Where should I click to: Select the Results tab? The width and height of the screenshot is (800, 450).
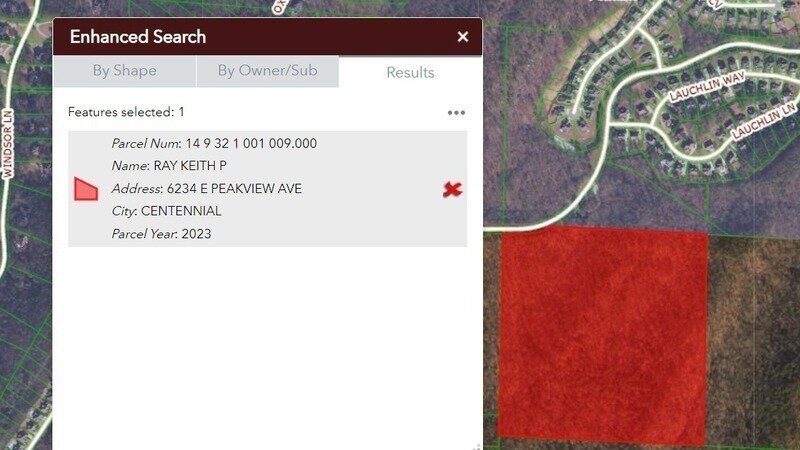(410, 72)
